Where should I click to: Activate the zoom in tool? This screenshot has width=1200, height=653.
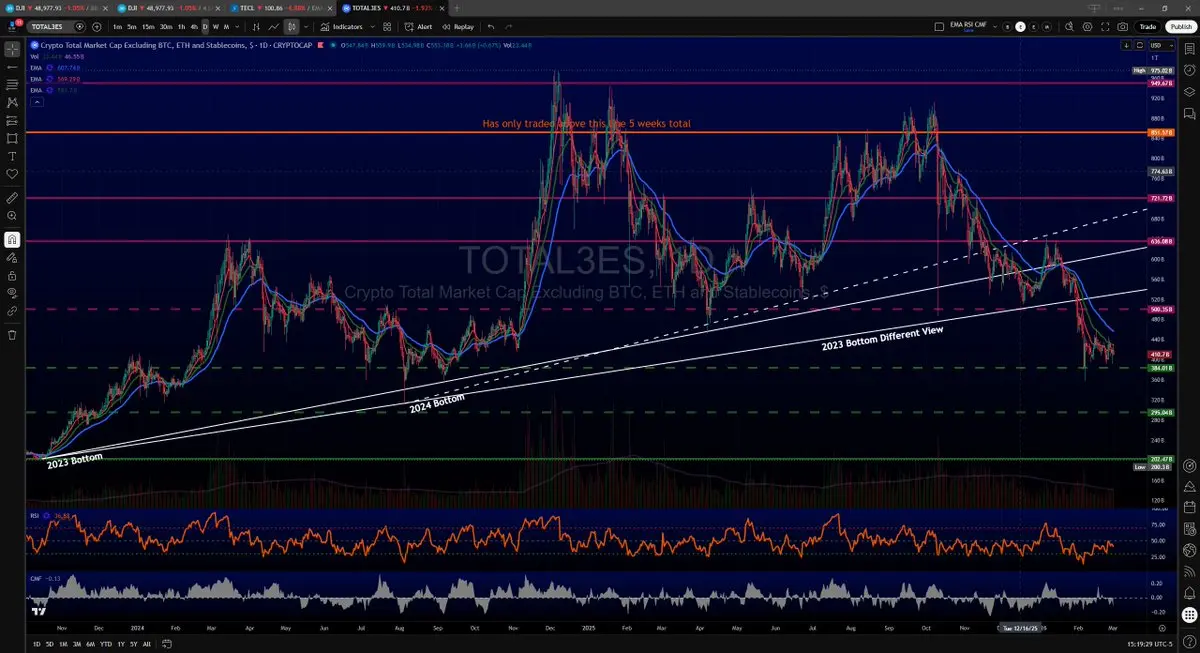12,216
